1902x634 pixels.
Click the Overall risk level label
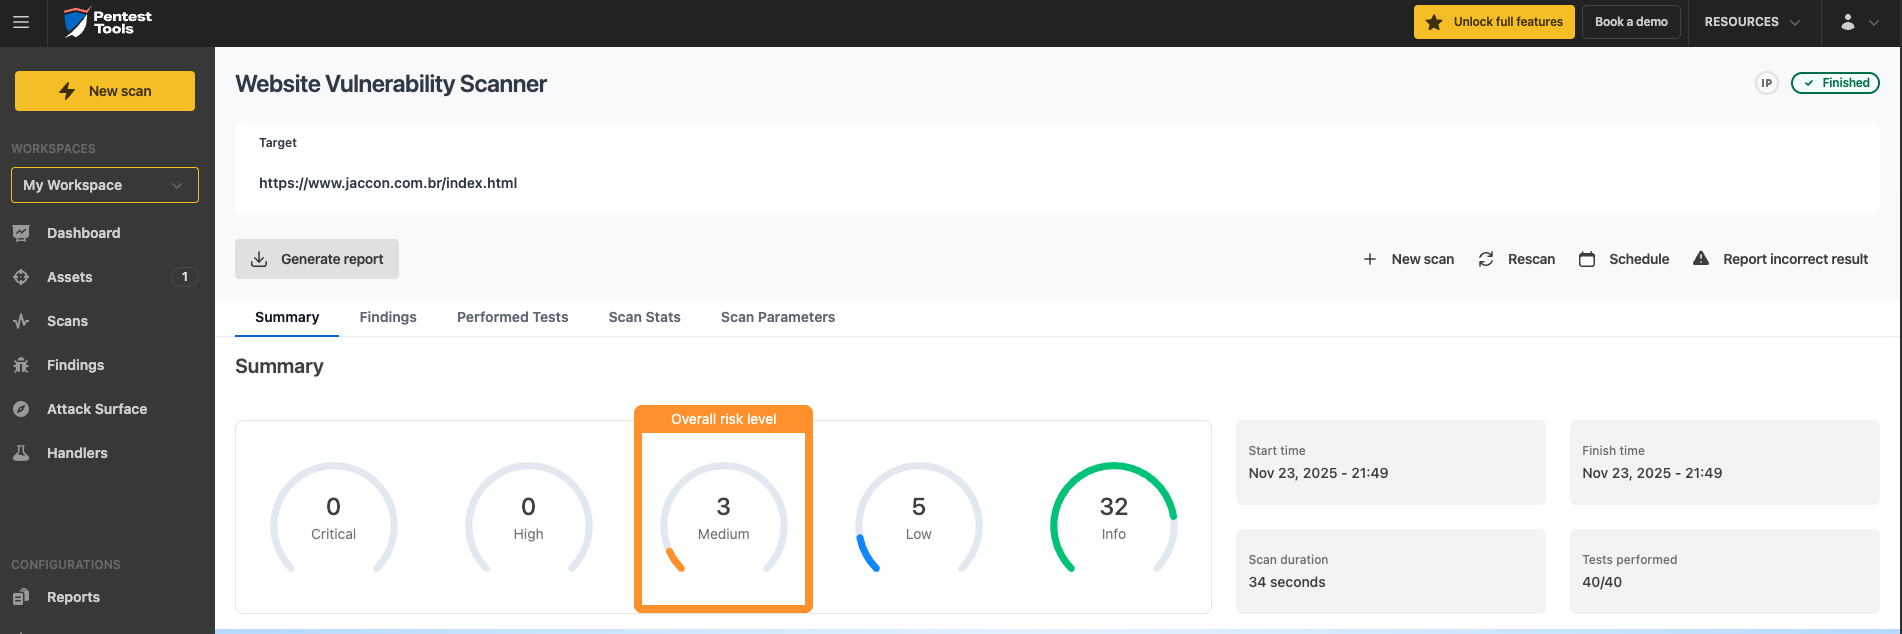724,419
